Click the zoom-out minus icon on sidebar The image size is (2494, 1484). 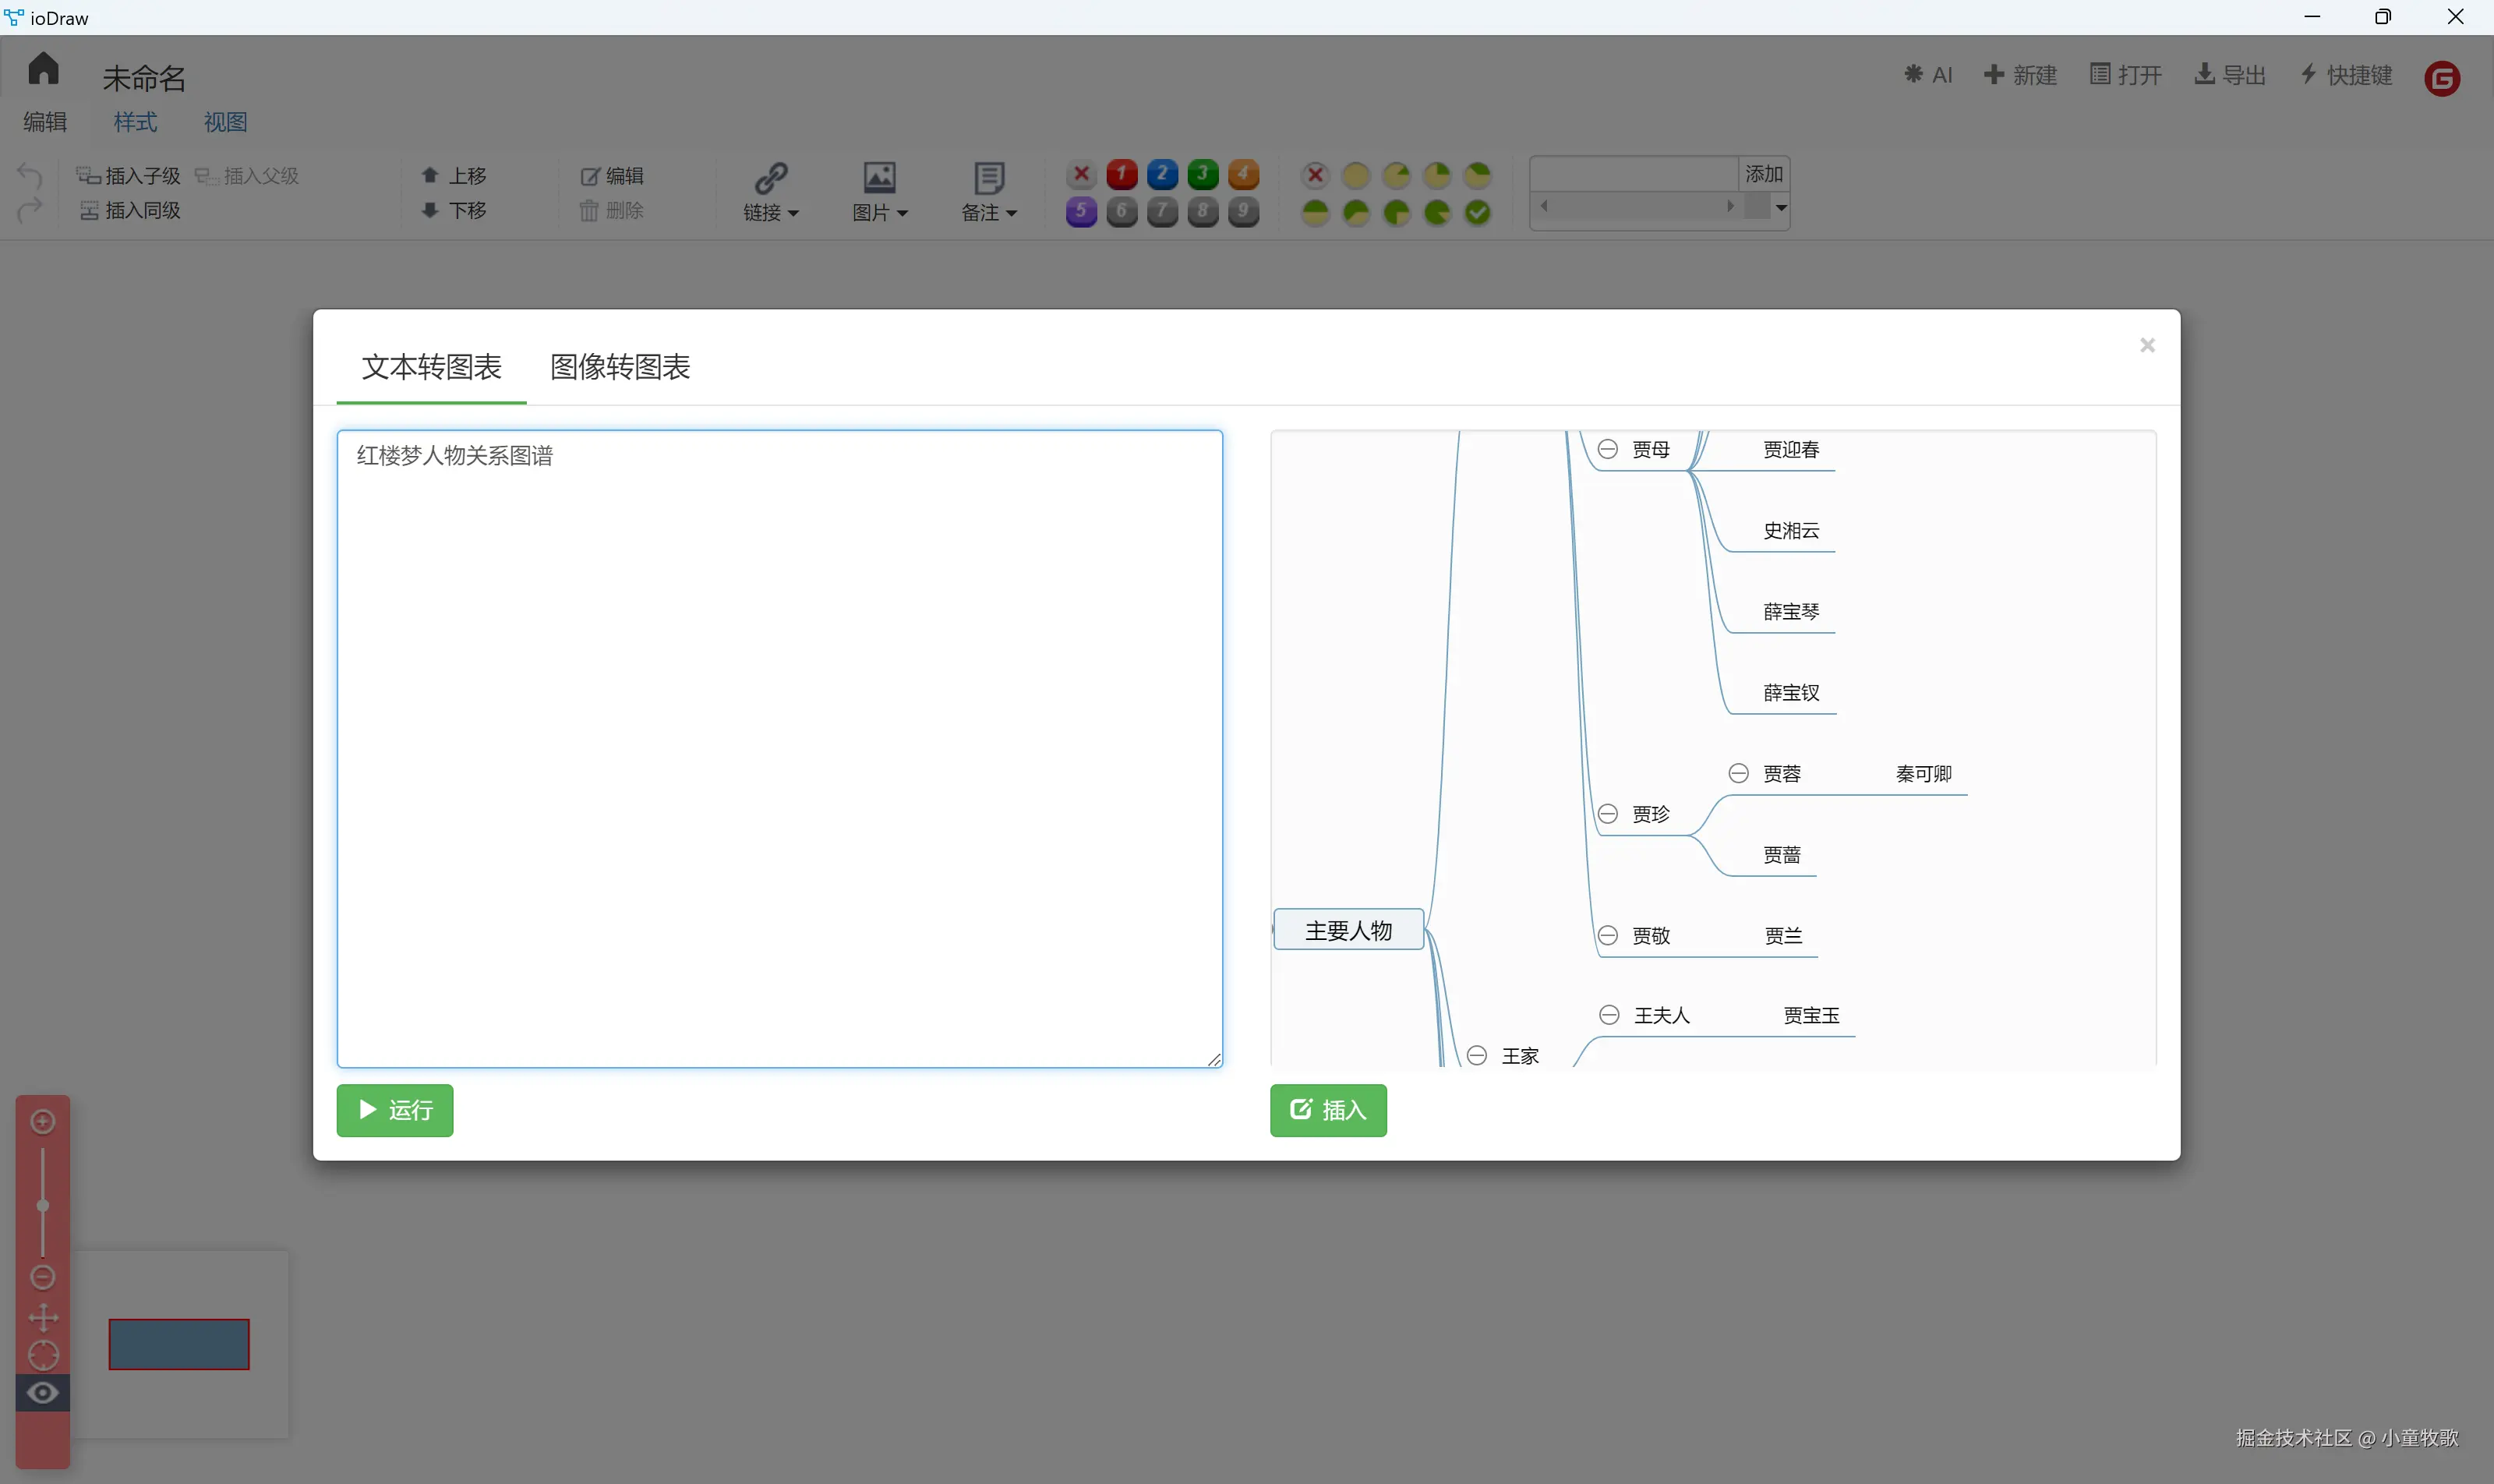[x=43, y=1277]
